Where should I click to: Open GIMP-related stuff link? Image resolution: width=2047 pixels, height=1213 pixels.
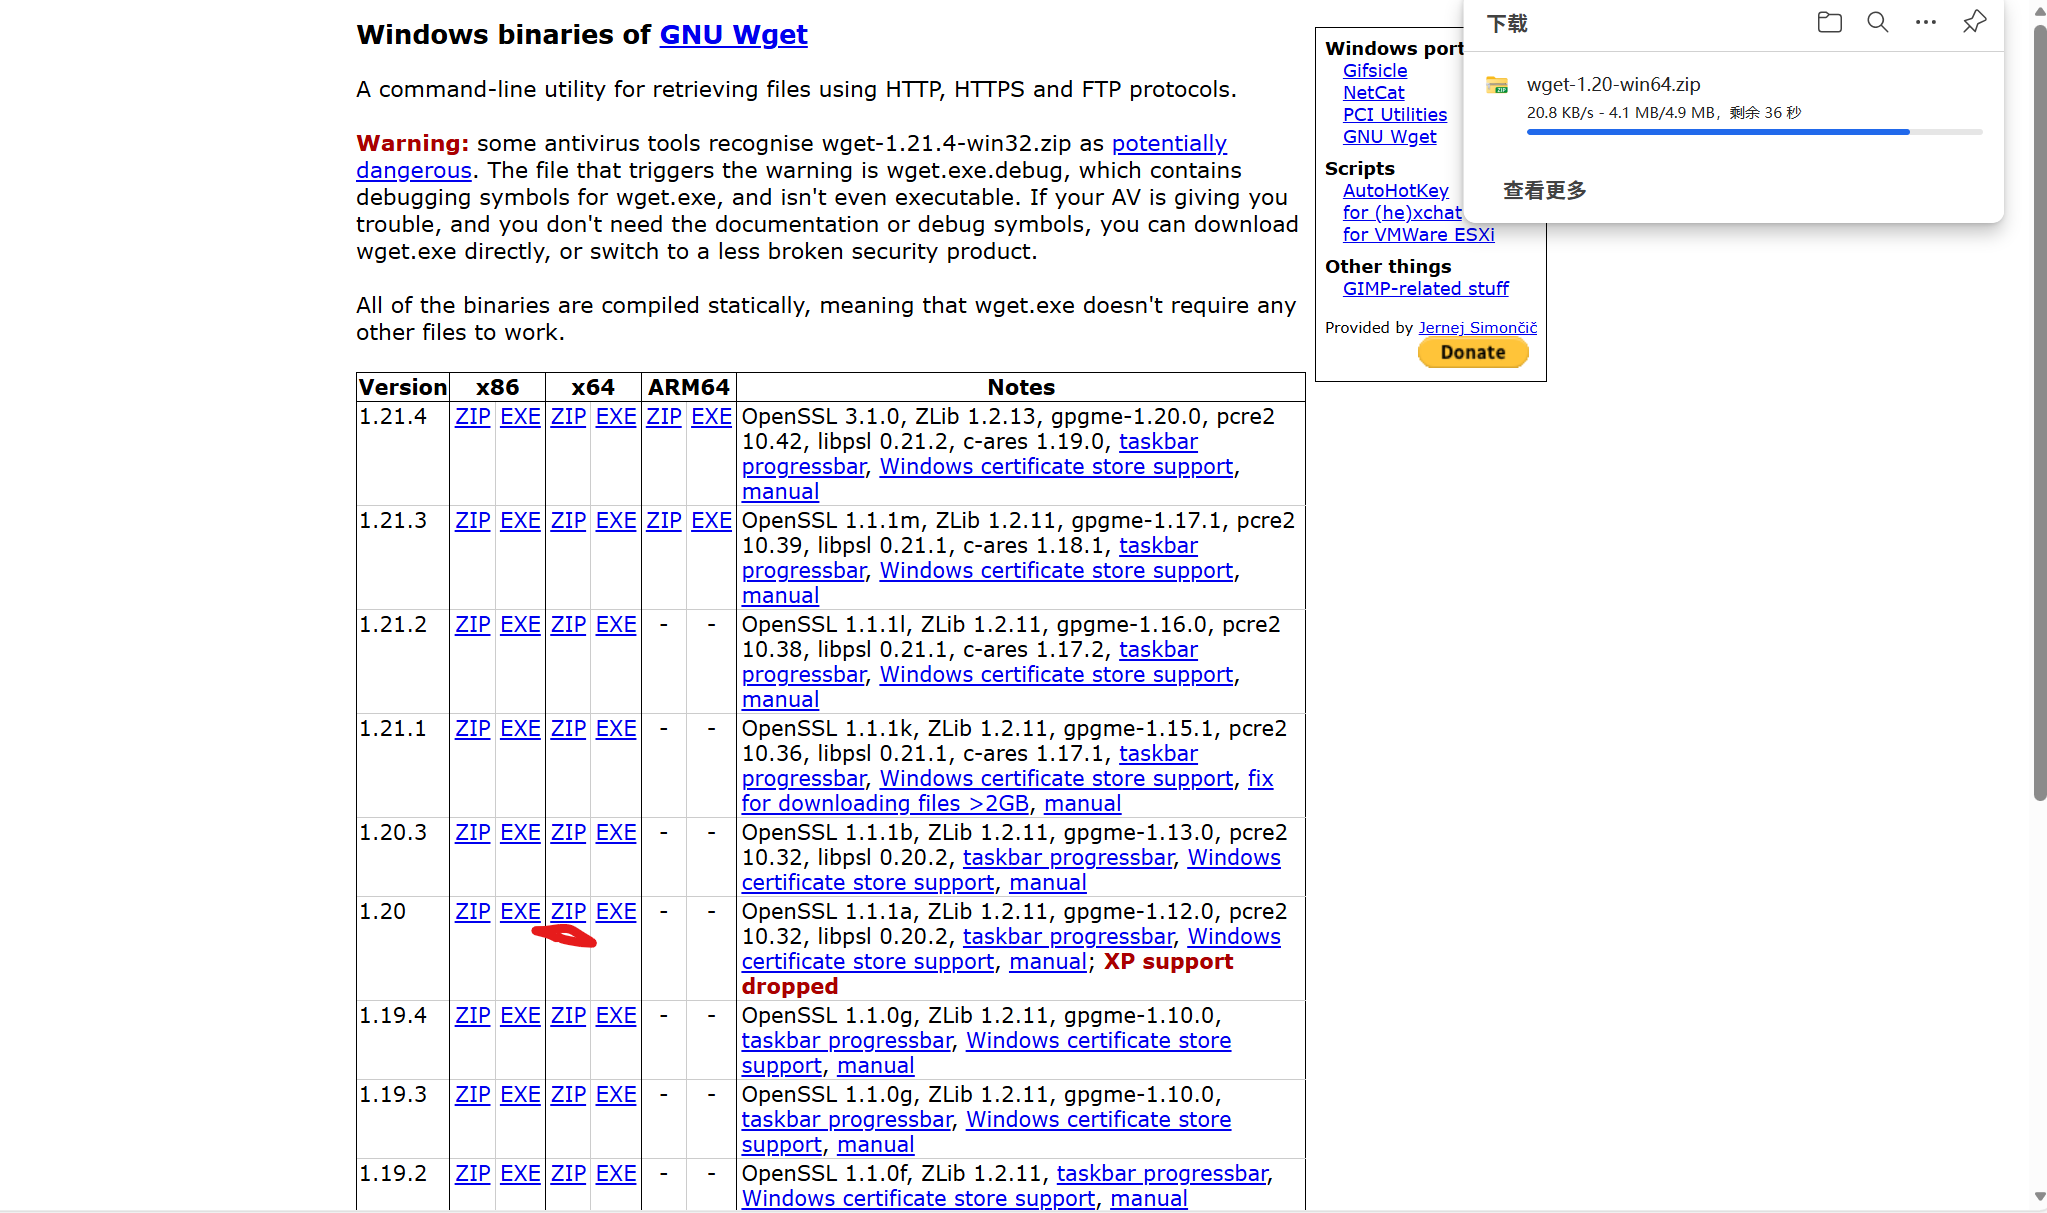pos(1425,289)
